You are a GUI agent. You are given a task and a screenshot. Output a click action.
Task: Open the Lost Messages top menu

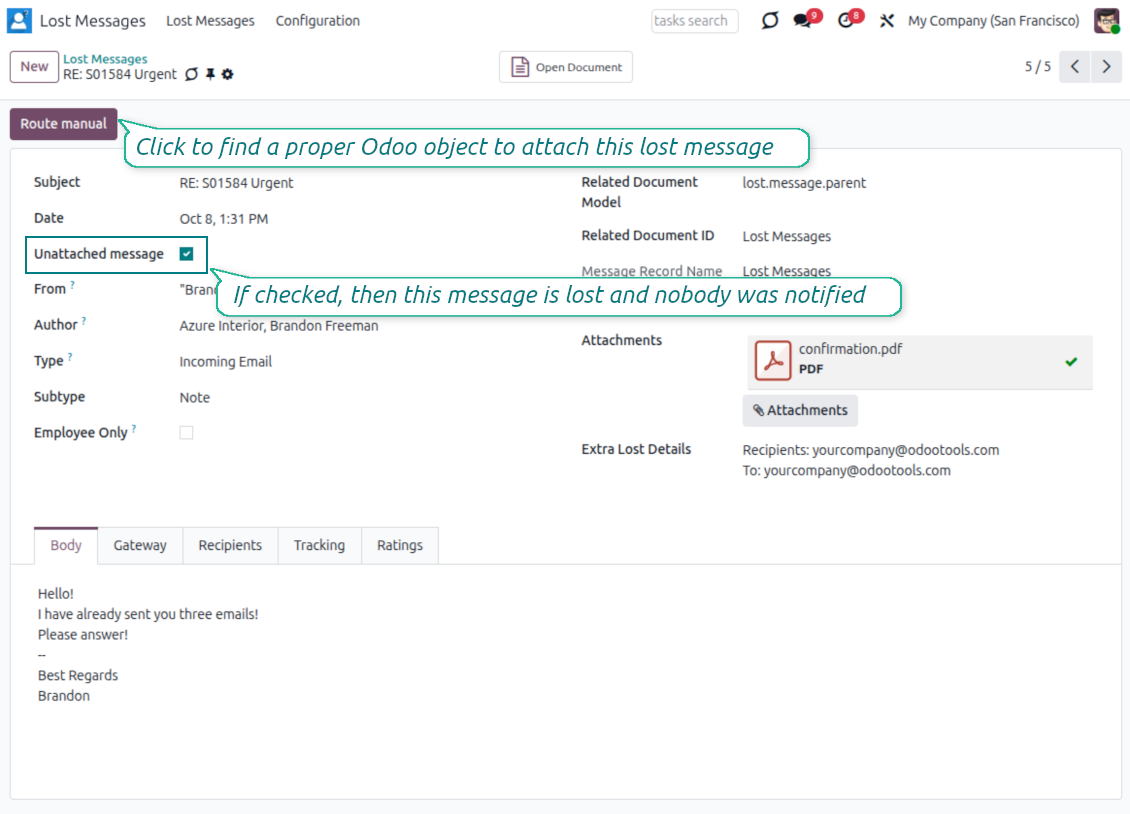(x=210, y=21)
